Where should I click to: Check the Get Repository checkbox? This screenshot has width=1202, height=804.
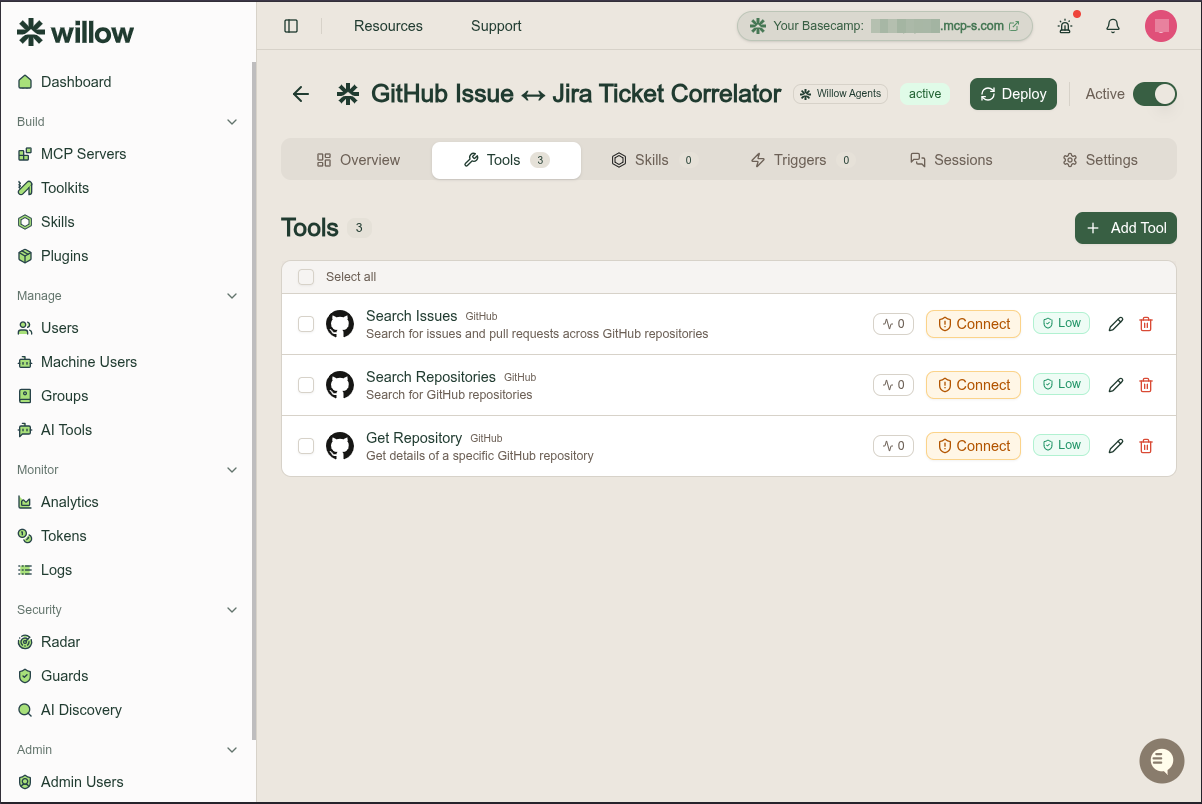coord(306,446)
